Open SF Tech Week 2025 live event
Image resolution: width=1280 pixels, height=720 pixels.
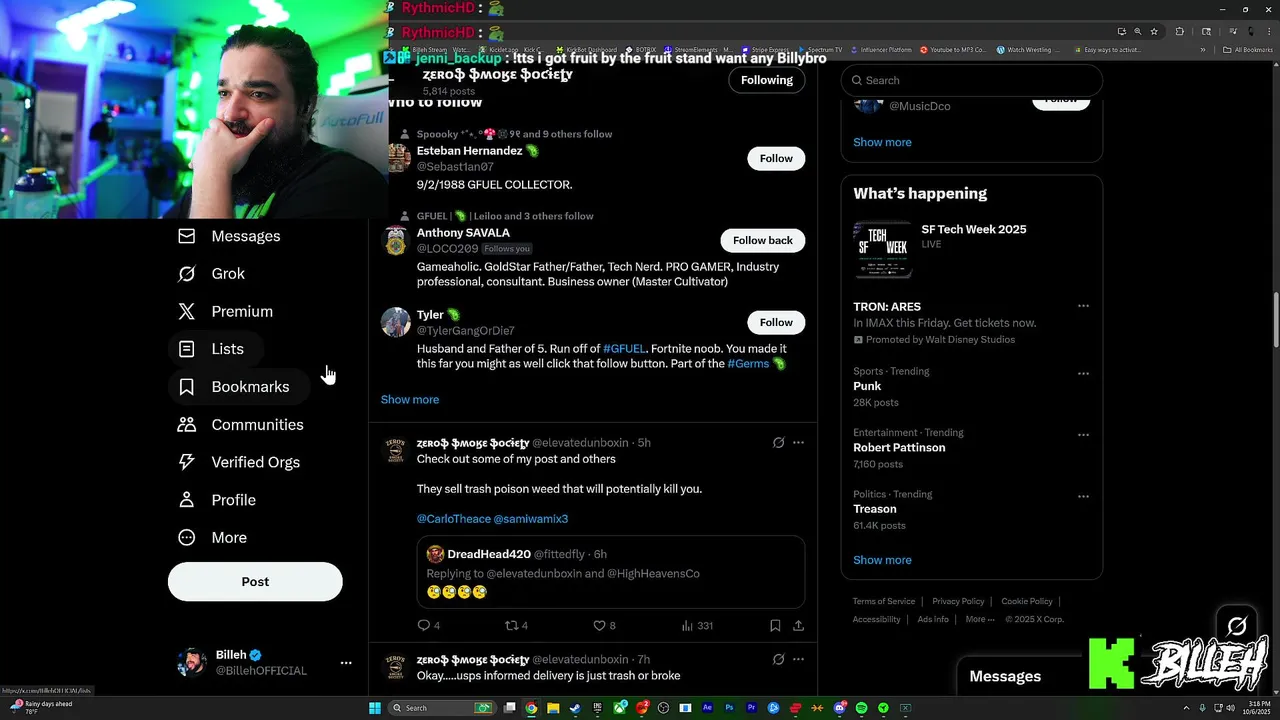972,250
